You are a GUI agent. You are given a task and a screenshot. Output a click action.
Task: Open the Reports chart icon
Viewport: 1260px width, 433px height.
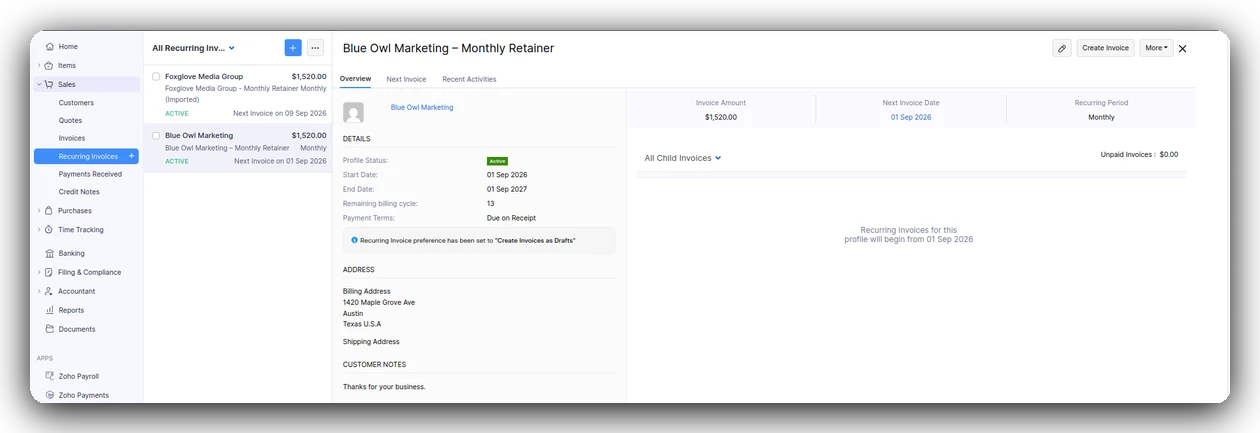49,310
